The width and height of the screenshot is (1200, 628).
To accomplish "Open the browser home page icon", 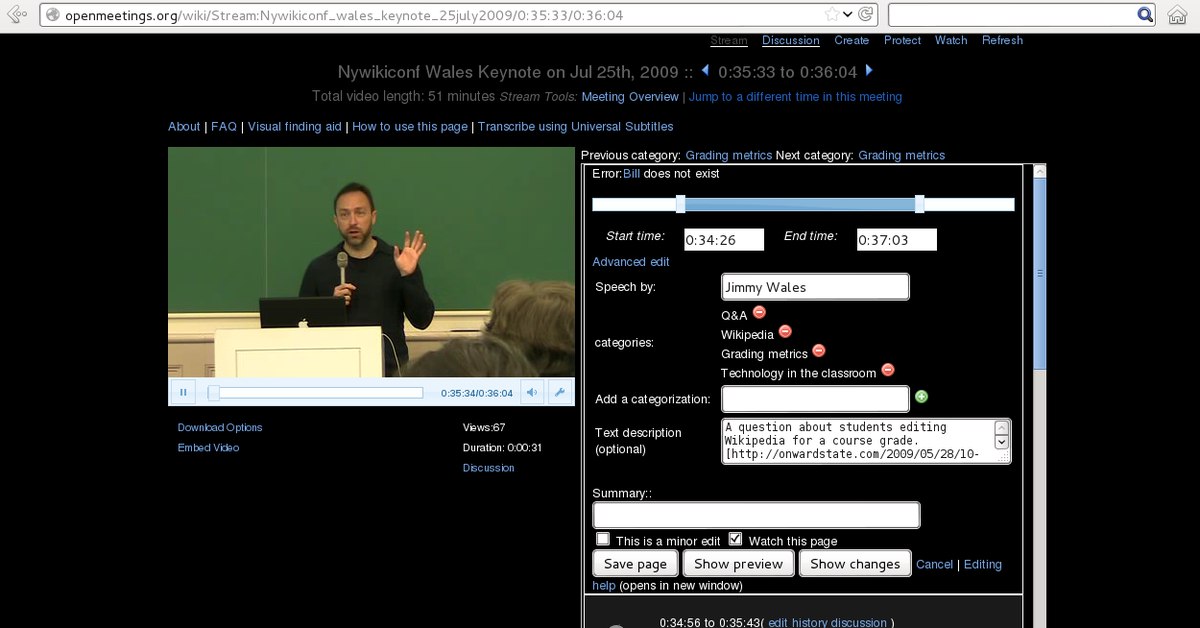I will (1177, 15).
